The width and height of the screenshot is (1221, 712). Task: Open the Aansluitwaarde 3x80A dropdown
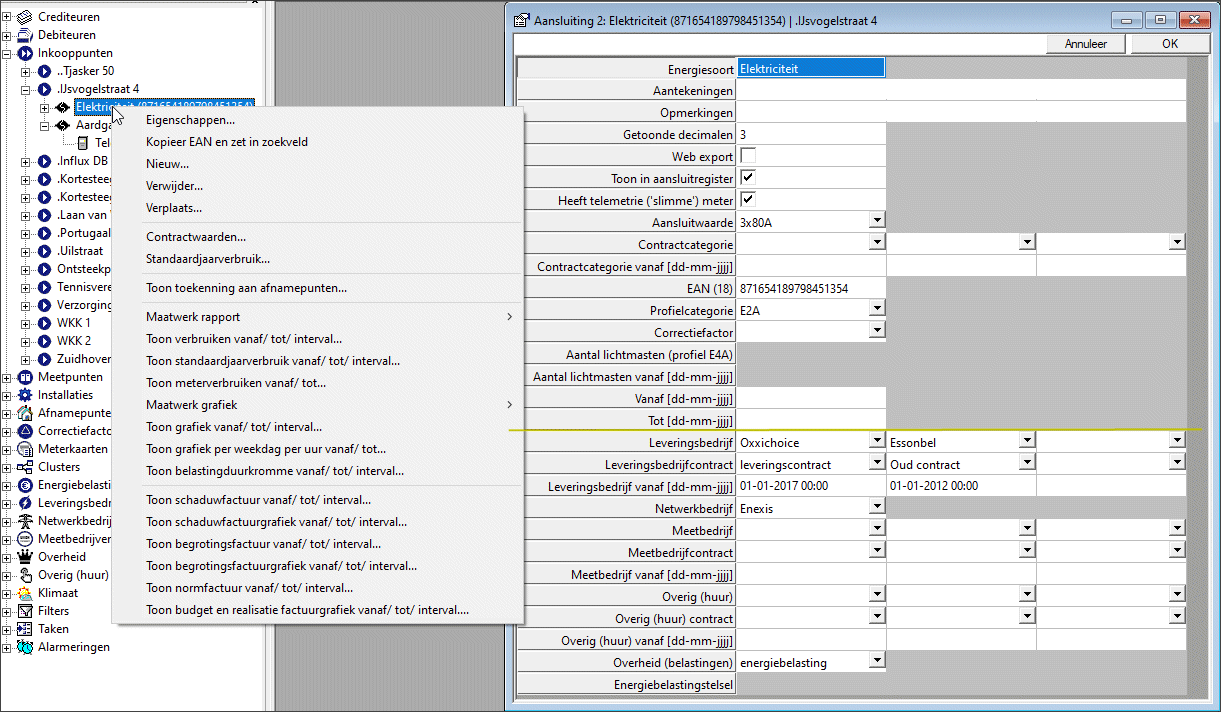876,222
